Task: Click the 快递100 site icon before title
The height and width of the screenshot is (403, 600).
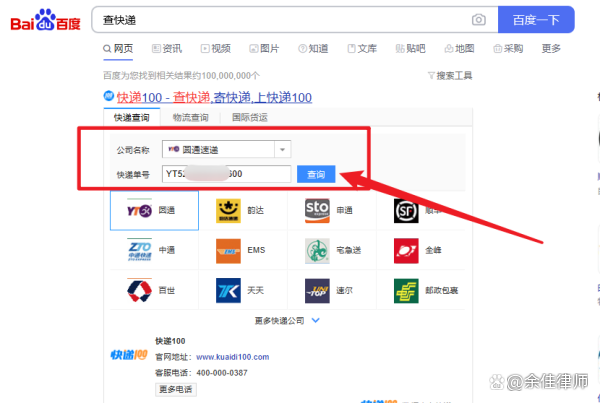Action: coord(109,96)
